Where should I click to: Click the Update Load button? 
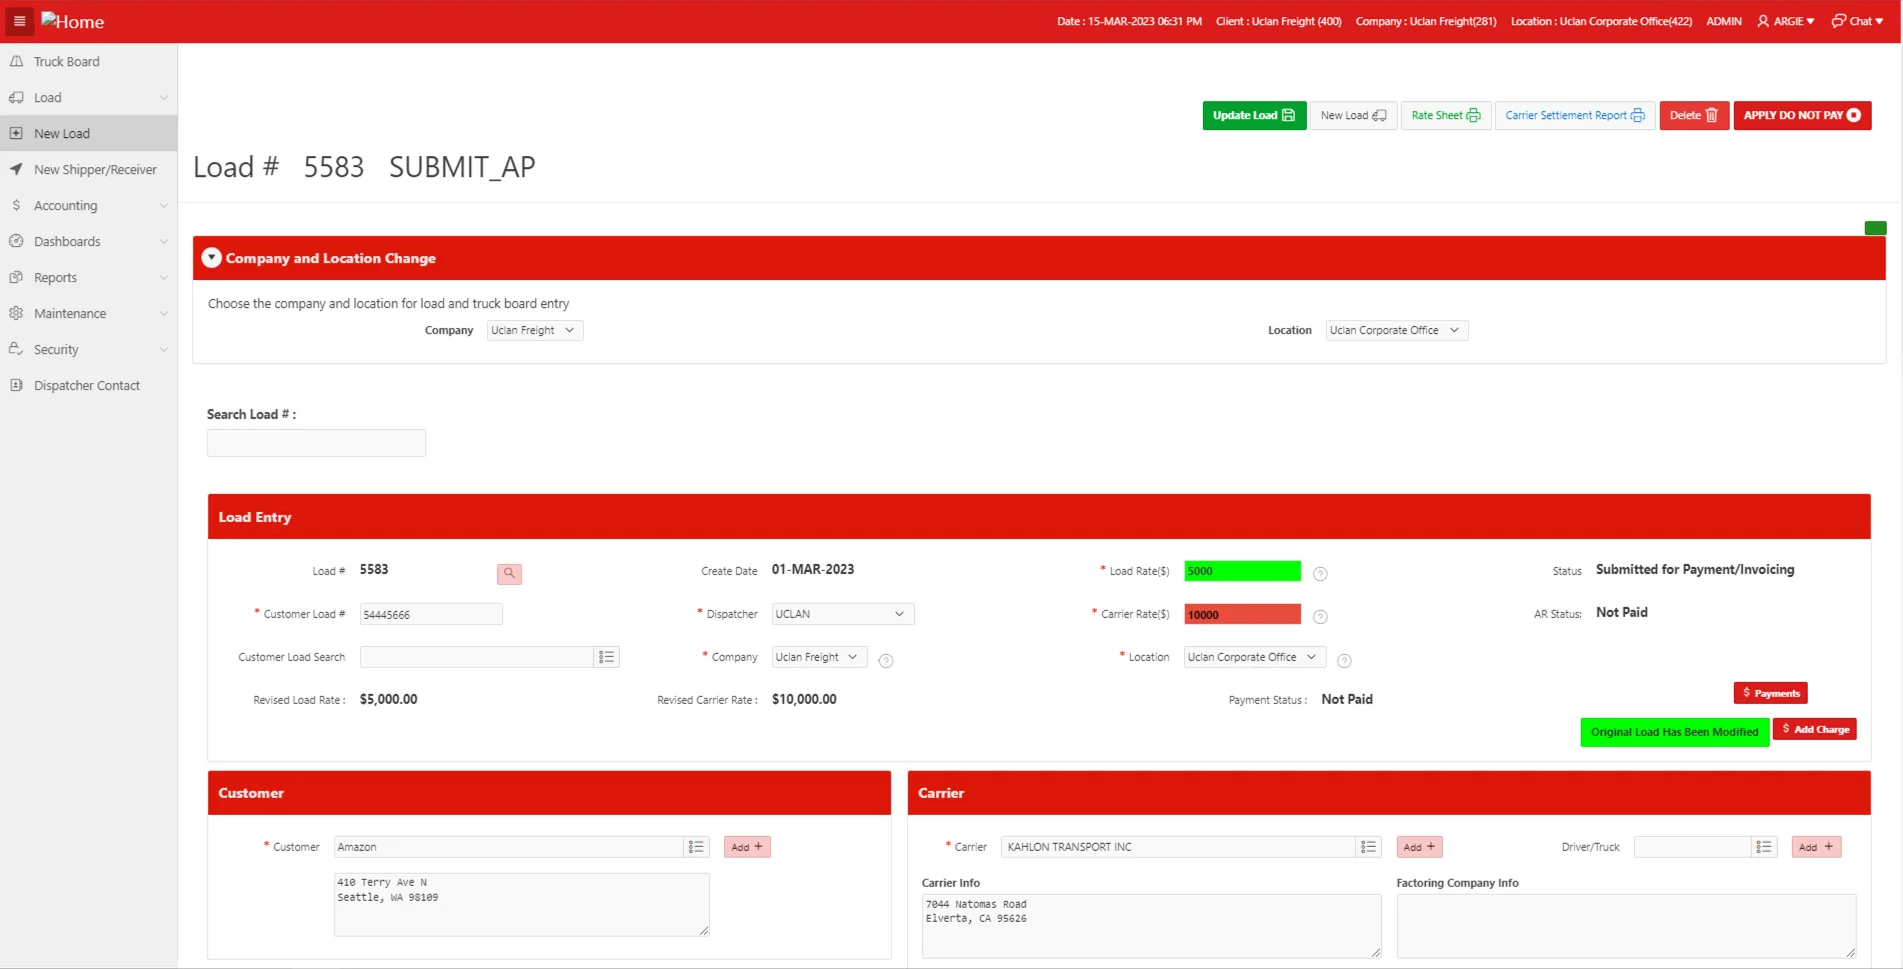(x=1253, y=116)
